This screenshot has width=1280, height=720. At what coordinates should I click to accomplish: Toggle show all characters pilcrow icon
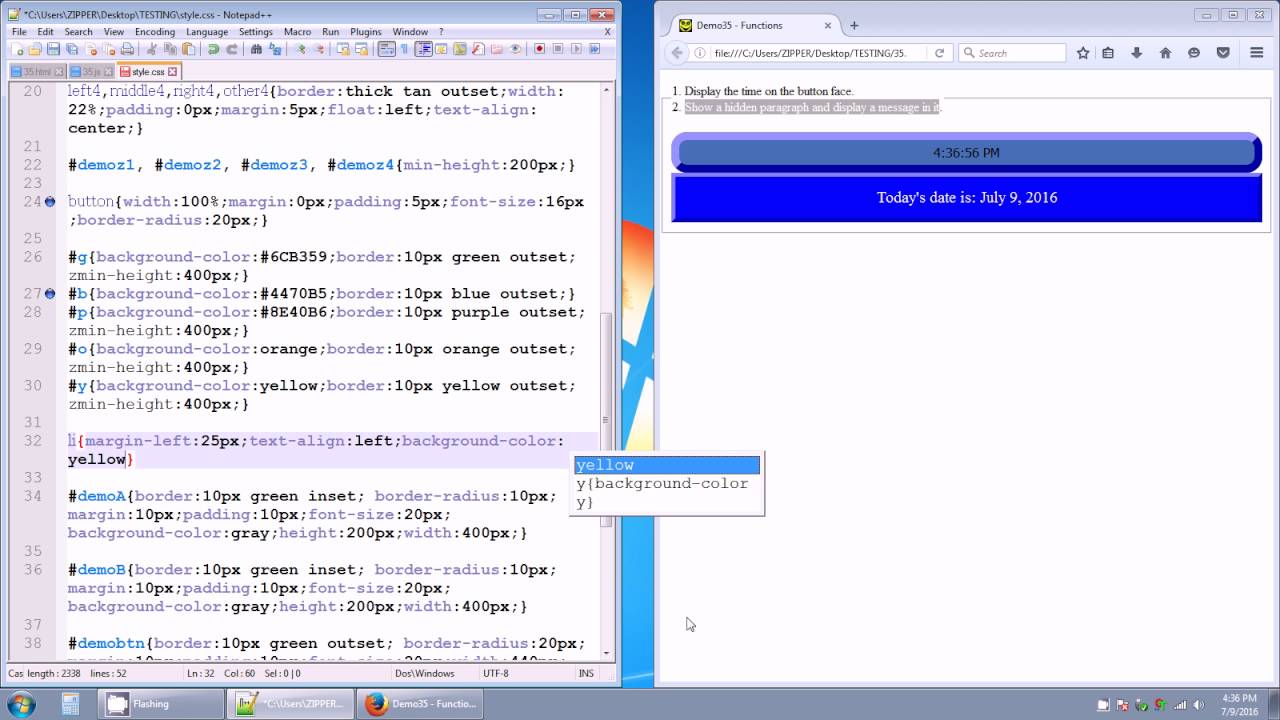click(404, 49)
